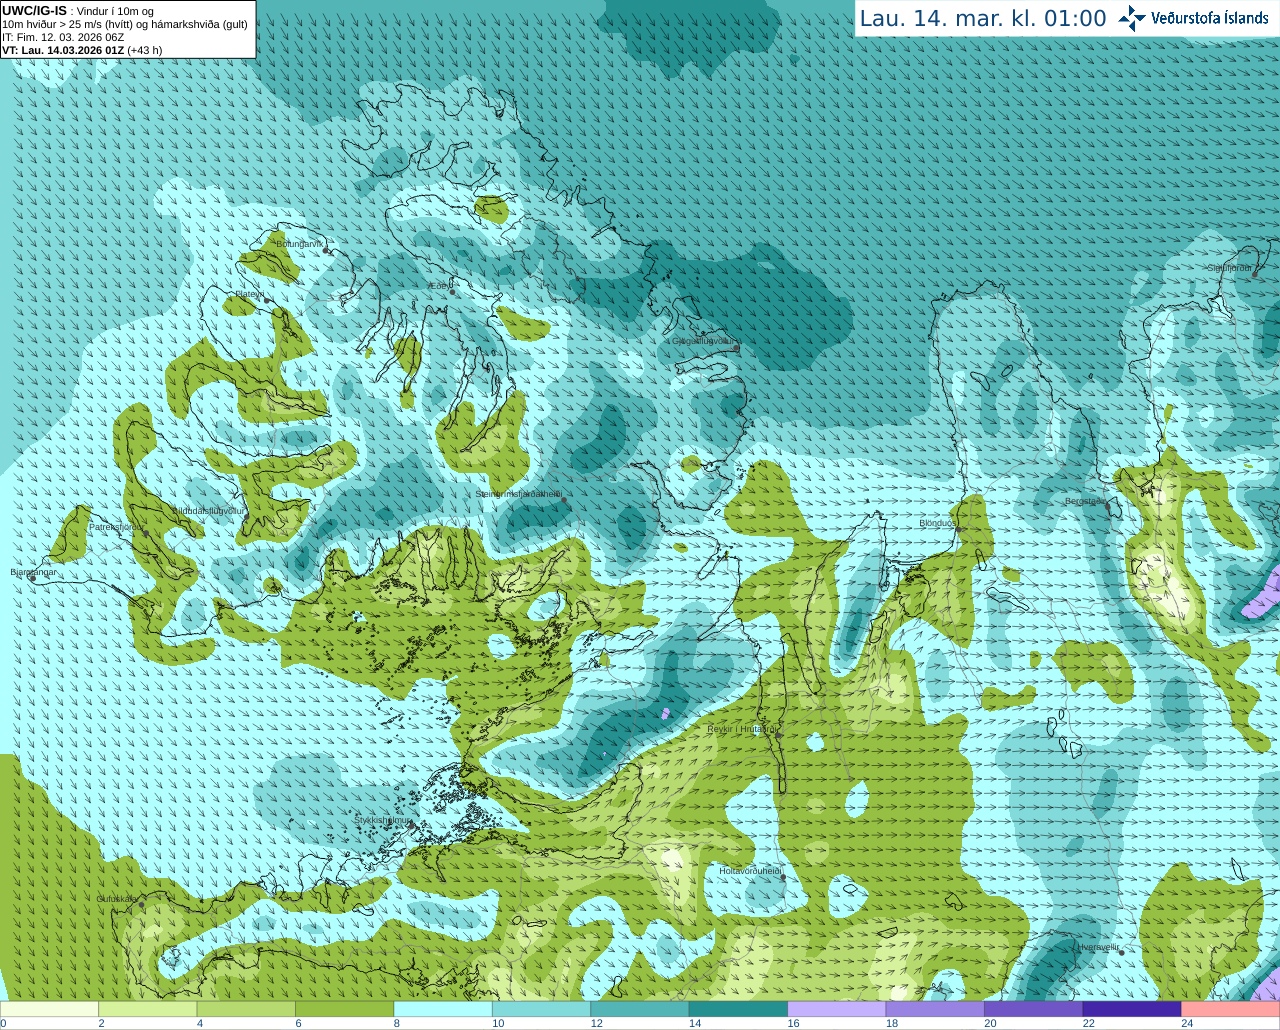
Task: Click the Æðey station label
Action: pos(436,286)
